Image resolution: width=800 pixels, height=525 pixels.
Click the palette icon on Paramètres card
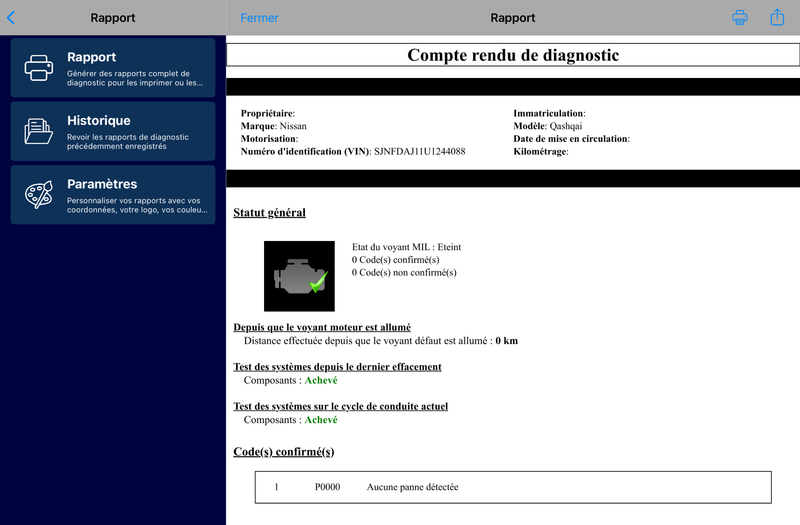pos(39,194)
